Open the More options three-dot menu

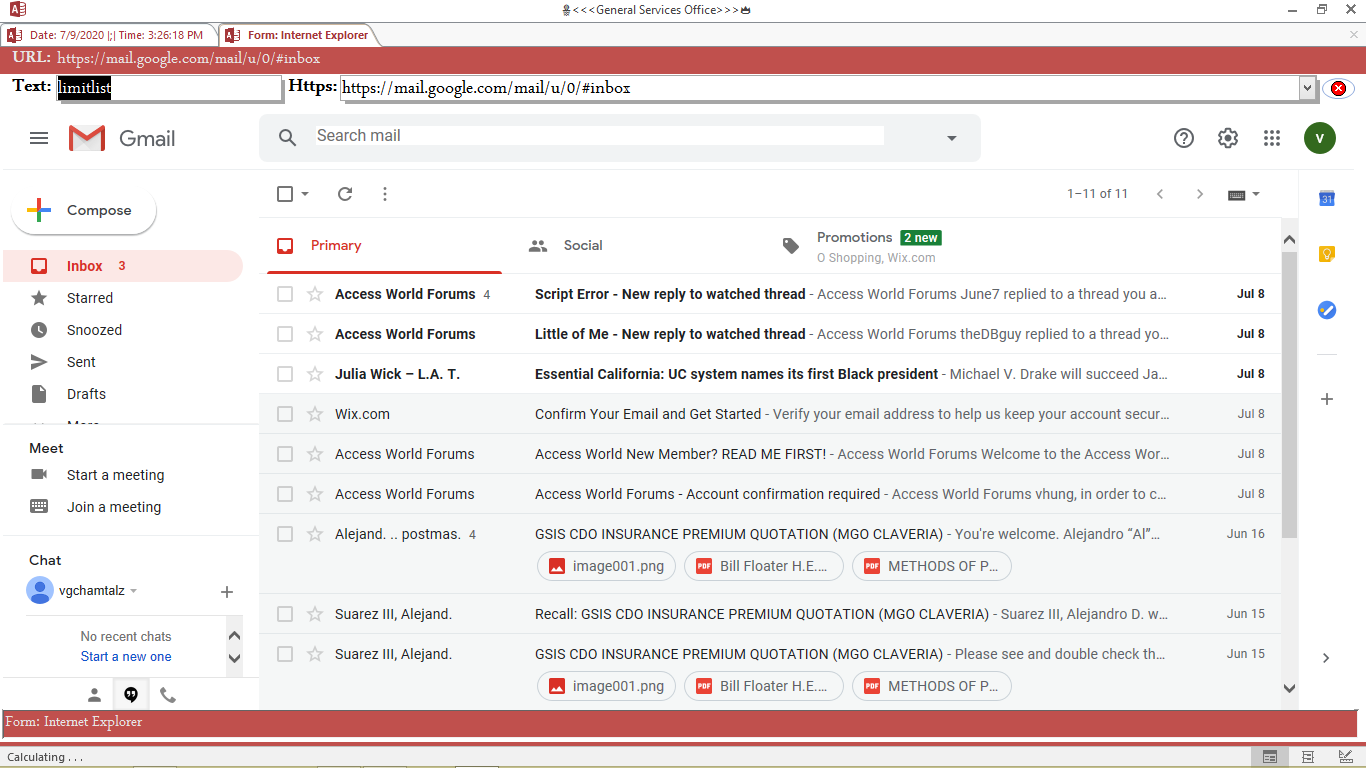(385, 194)
